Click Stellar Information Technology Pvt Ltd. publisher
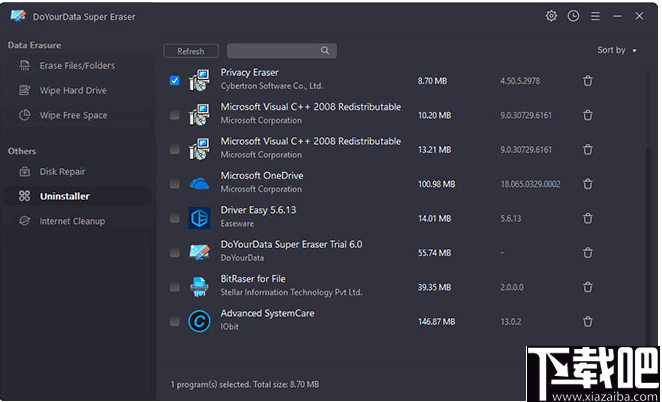This screenshot has width=662, height=402. tap(291, 292)
